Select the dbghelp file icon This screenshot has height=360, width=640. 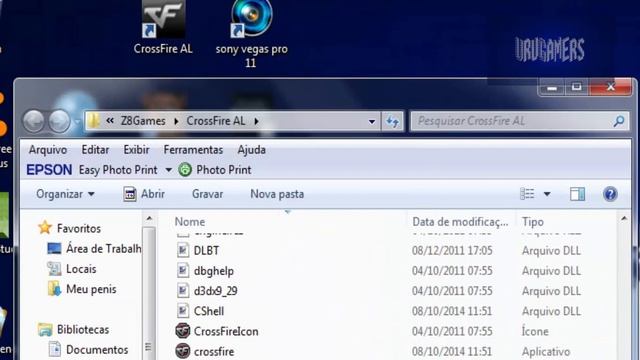[183, 271]
